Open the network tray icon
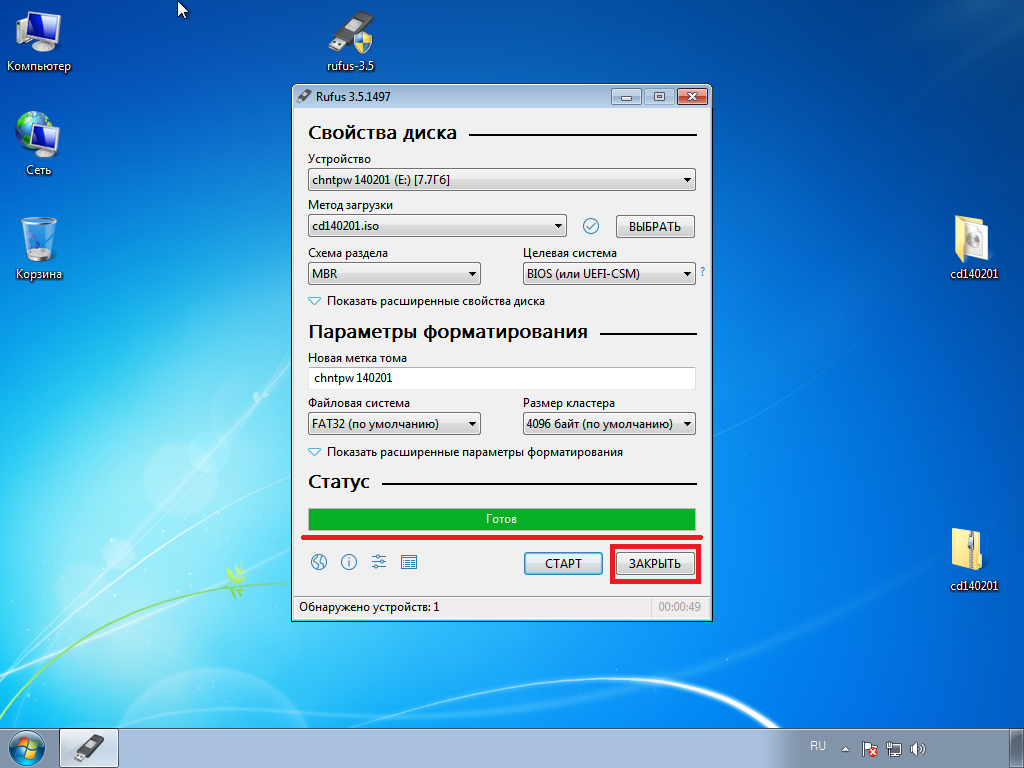 (x=893, y=749)
